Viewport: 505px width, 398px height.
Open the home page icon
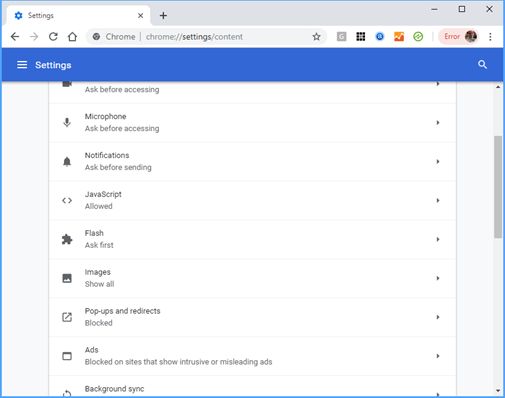72,37
